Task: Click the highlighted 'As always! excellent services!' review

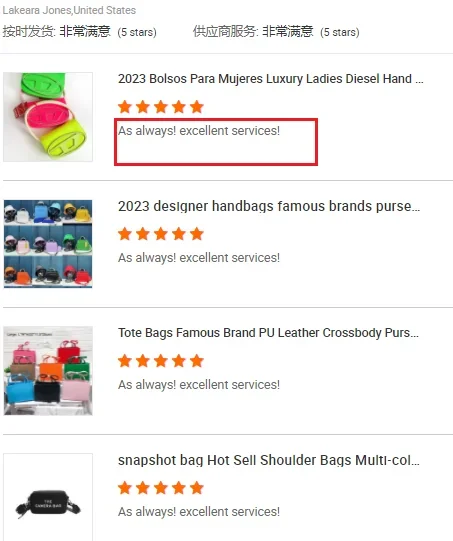Action: [x=199, y=131]
